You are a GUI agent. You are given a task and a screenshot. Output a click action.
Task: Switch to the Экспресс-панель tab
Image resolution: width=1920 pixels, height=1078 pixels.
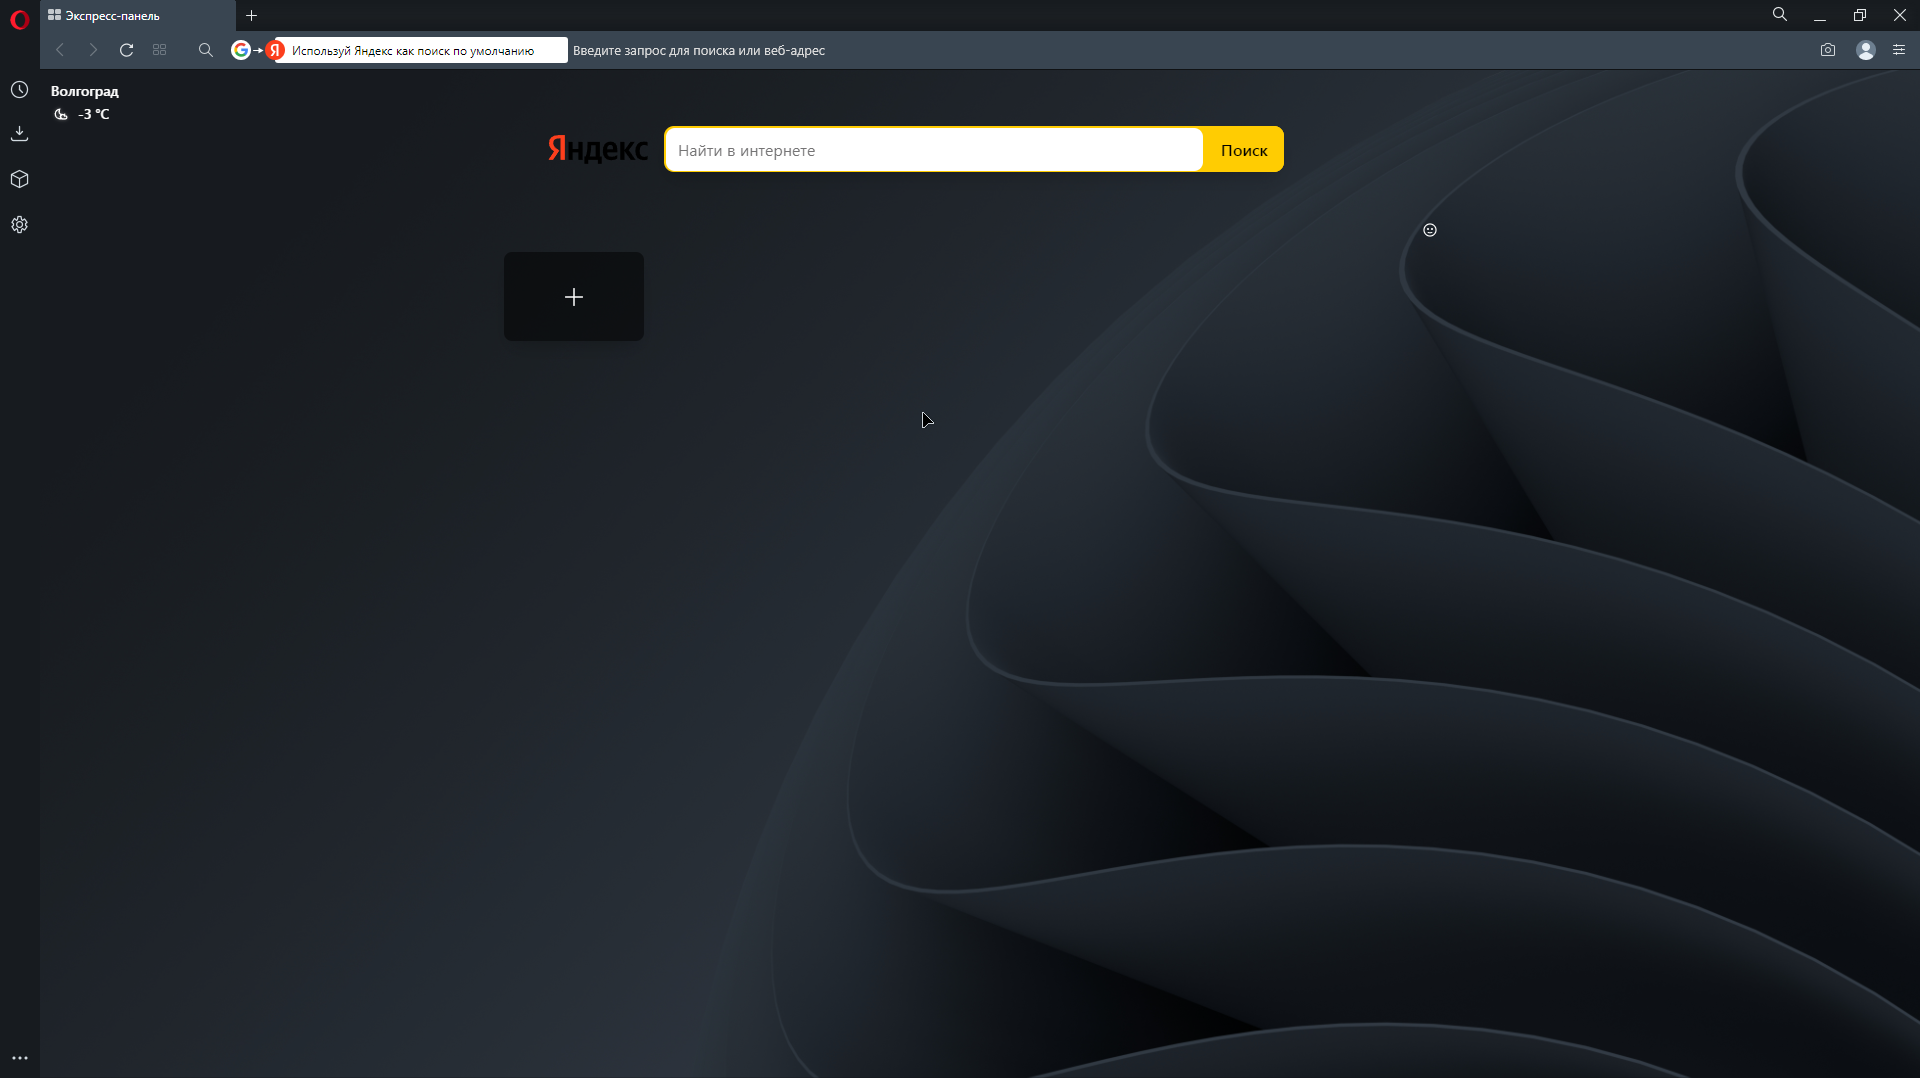click(x=138, y=16)
